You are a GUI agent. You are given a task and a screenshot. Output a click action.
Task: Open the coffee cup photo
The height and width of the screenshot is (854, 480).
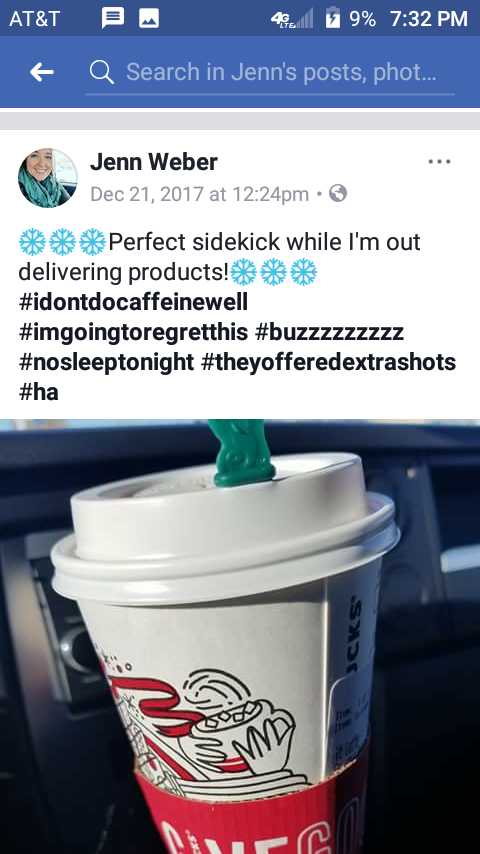tap(240, 636)
